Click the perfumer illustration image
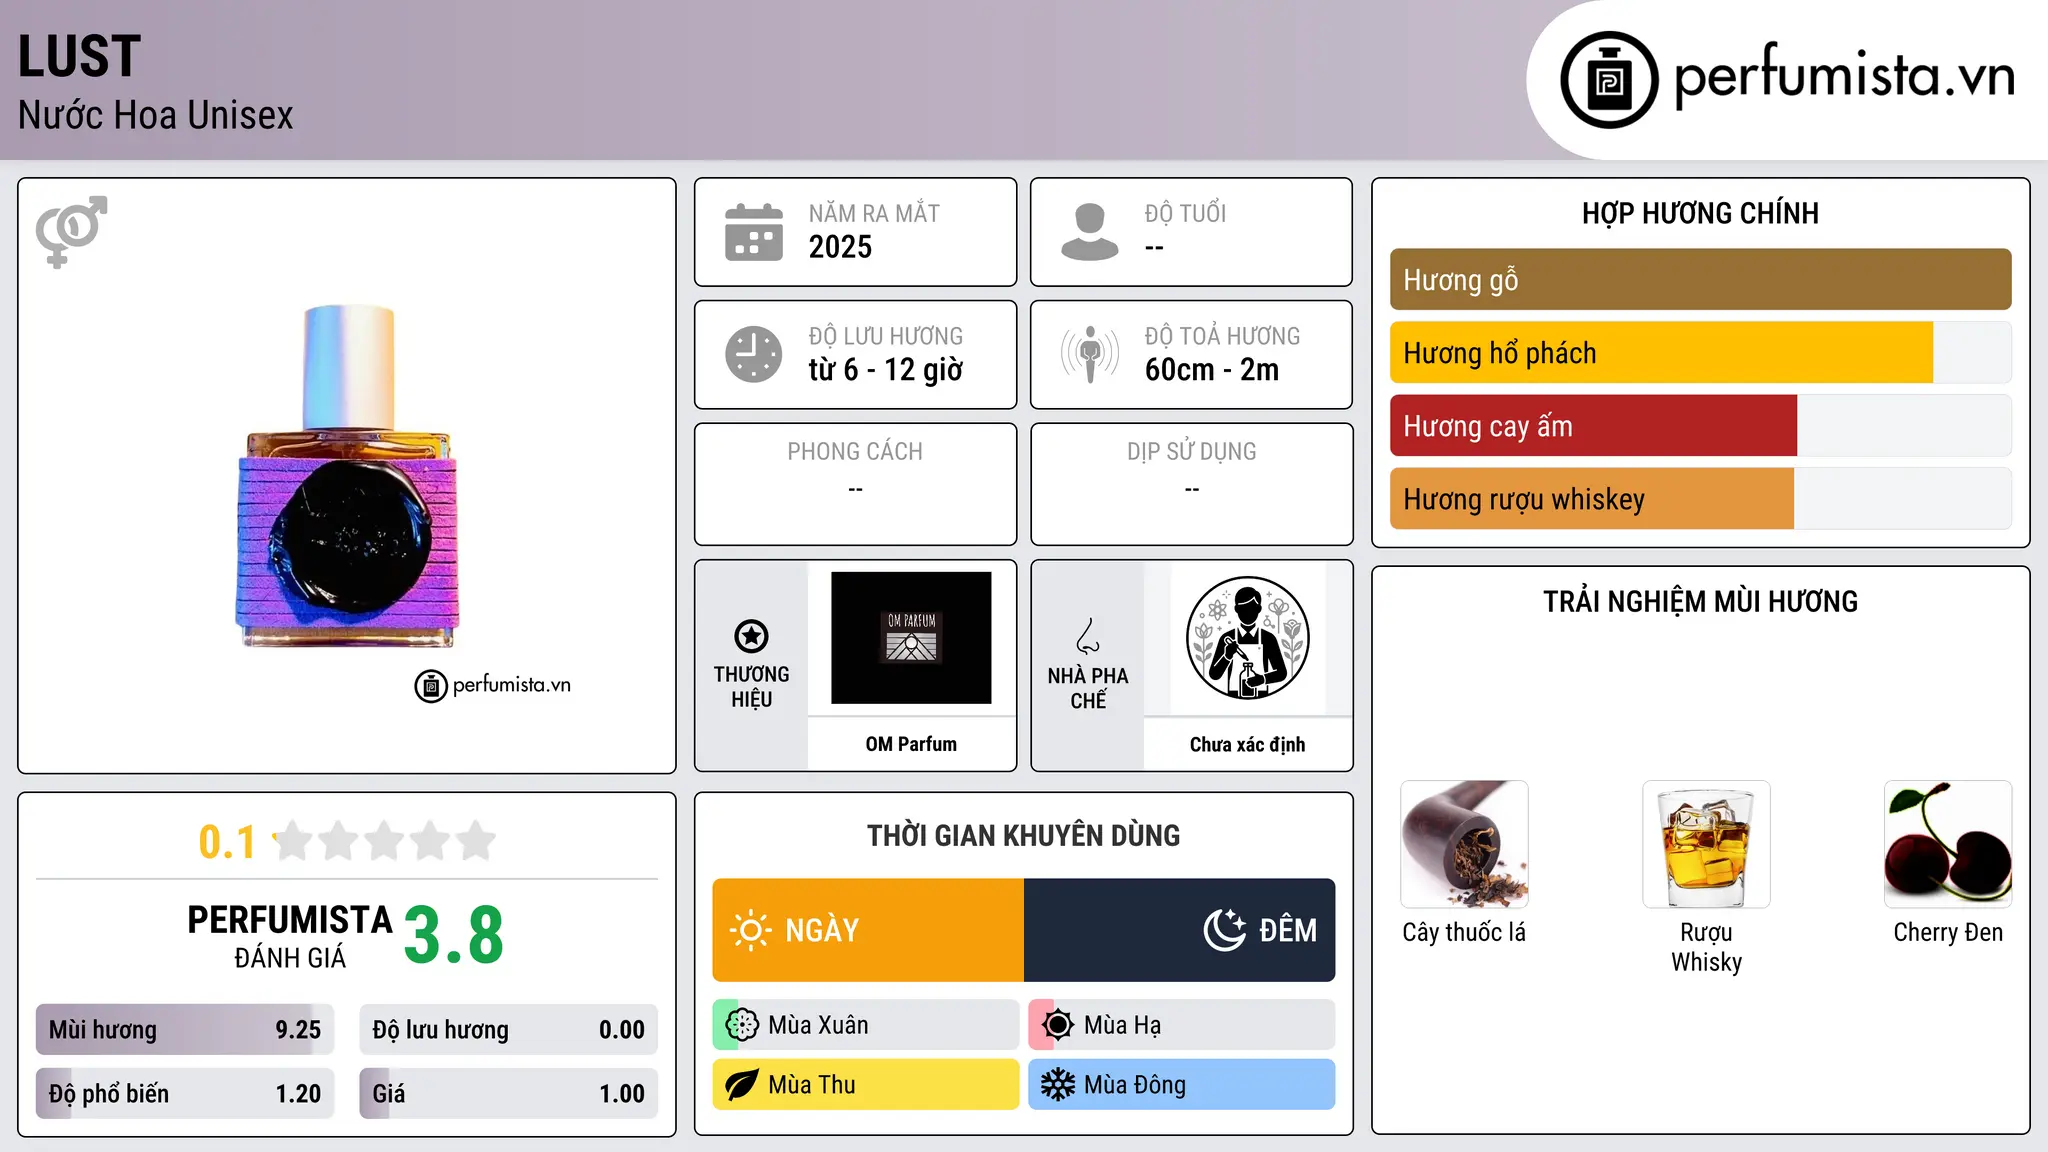 [1247, 638]
